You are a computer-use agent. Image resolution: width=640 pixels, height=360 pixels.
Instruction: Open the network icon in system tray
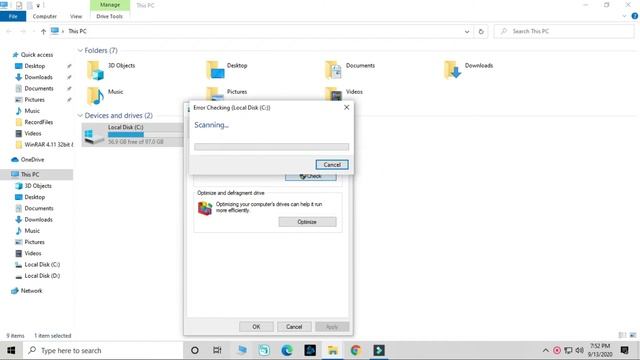pyautogui.click(x=568, y=350)
